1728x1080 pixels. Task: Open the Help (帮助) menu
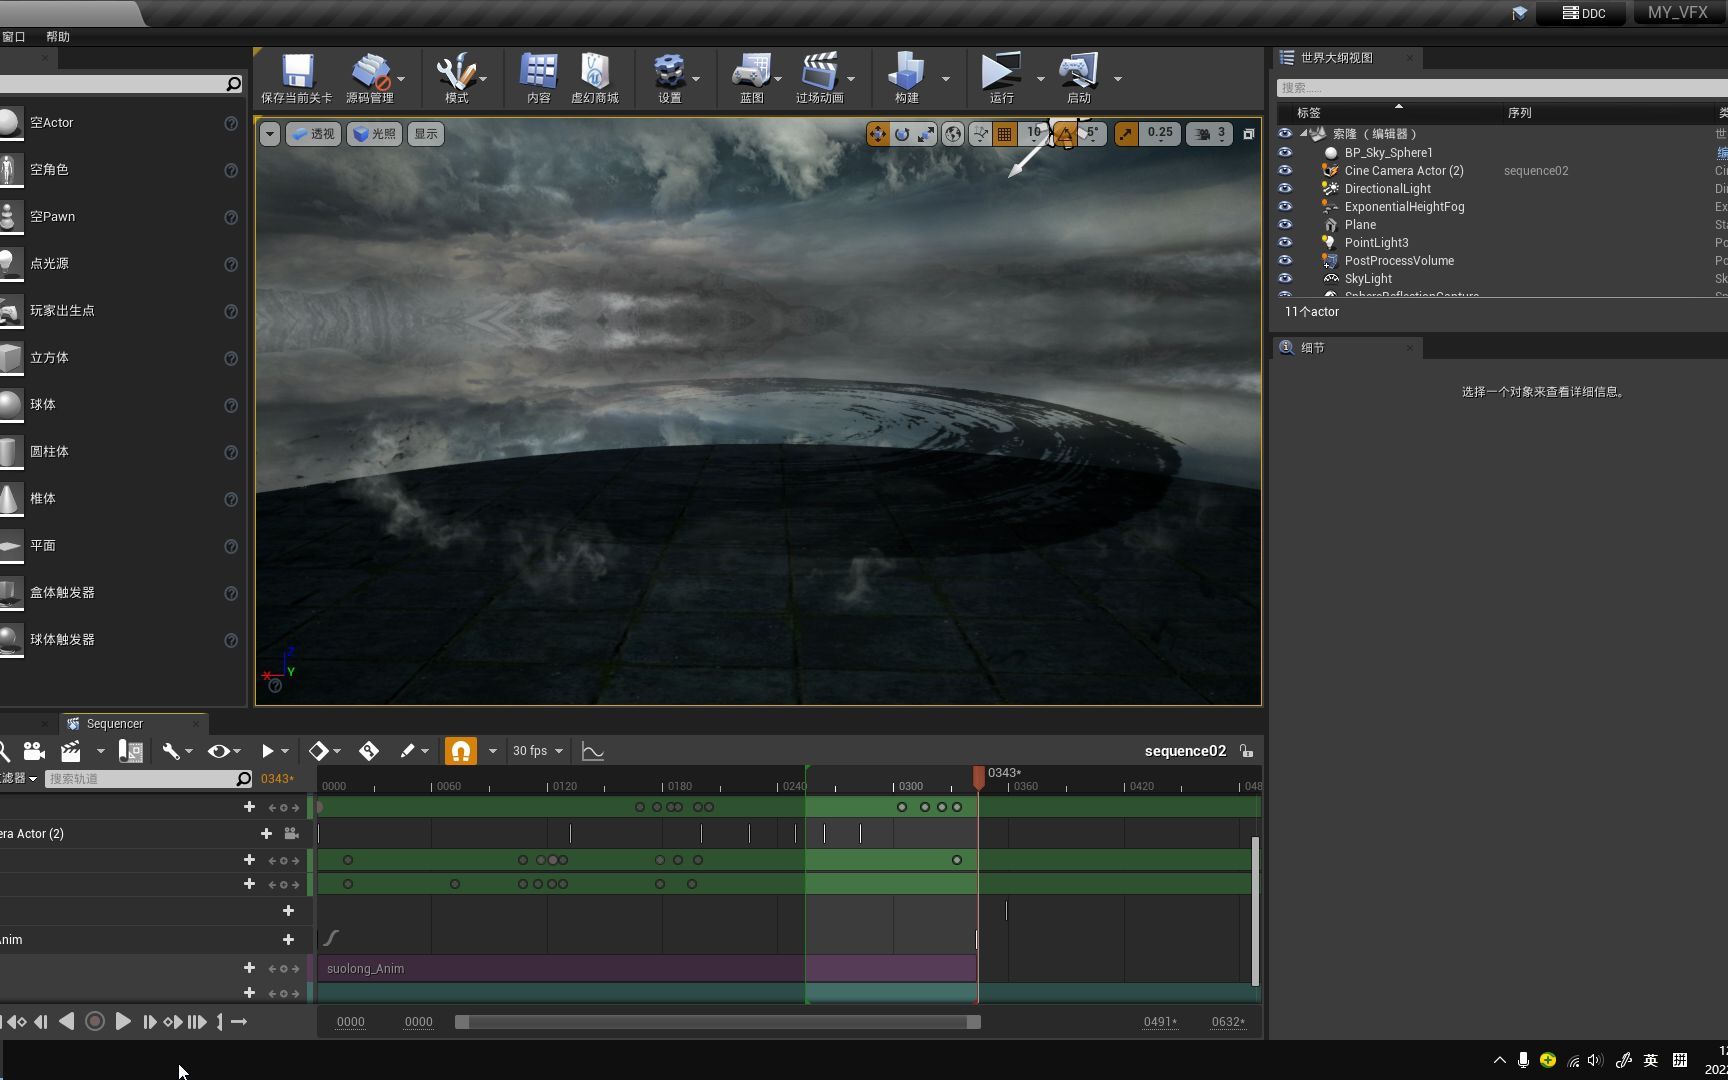tap(58, 37)
